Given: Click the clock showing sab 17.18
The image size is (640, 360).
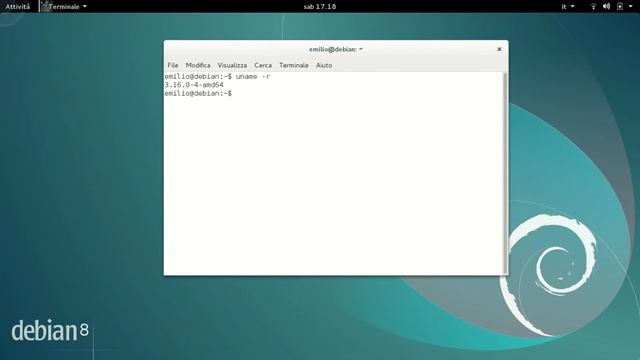Looking at the screenshot, I should tap(320, 7).
